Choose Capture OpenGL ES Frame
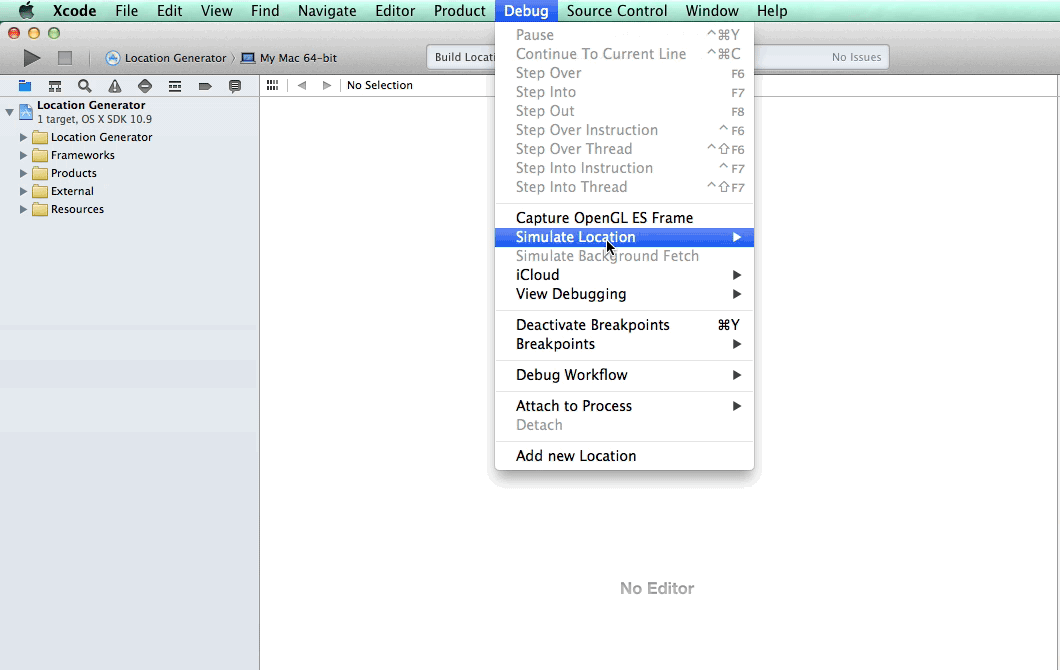Viewport: 1060px width, 670px height. point(624,218)
